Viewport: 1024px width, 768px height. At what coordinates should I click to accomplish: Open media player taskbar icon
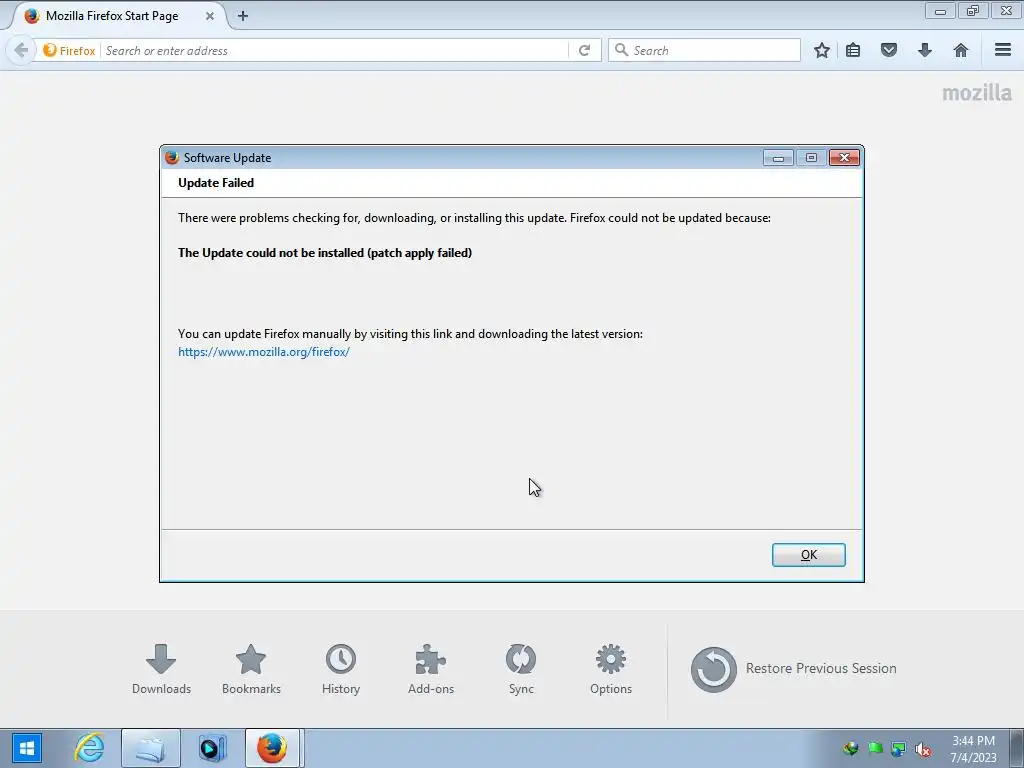click(x=212, y=748)
